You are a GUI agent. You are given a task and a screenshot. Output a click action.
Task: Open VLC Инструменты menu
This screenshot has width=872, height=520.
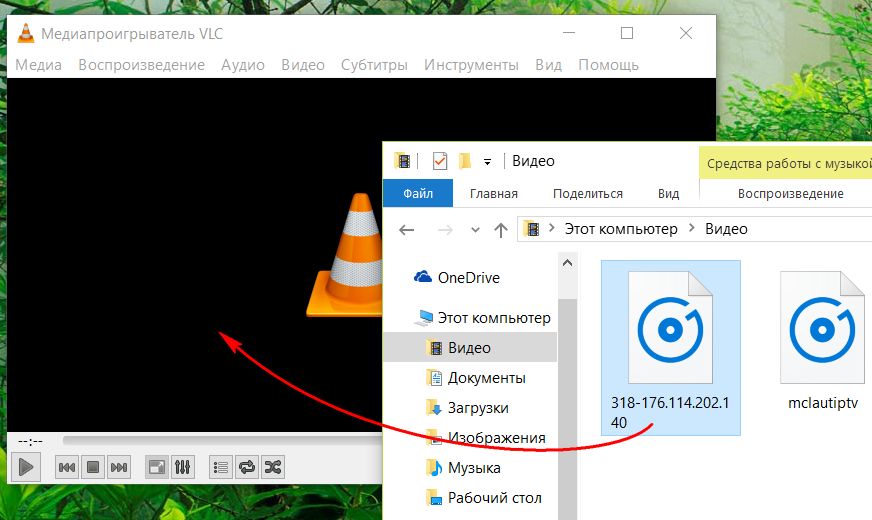pos(471,65)
